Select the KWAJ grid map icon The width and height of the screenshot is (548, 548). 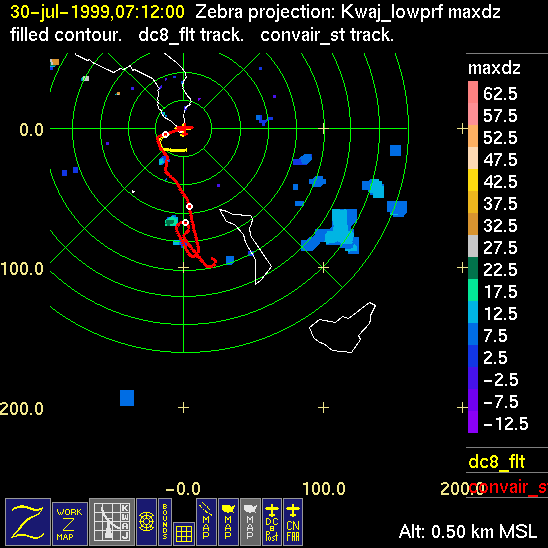tap(112, 521)
